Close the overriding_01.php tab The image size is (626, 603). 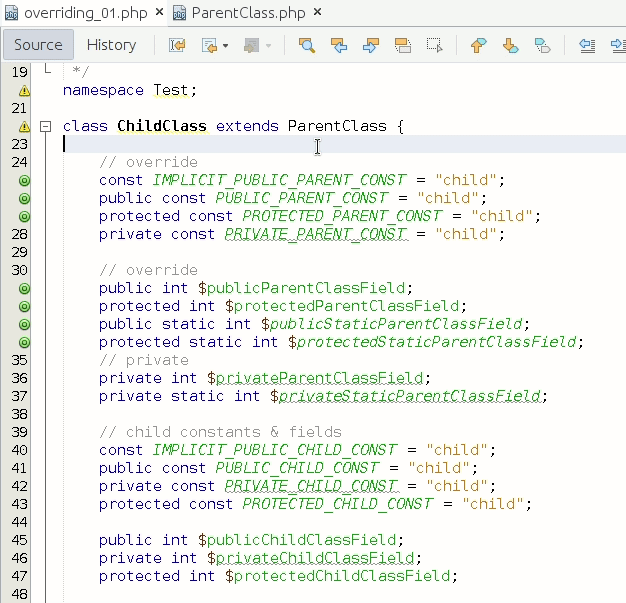(x=159, y=12)
